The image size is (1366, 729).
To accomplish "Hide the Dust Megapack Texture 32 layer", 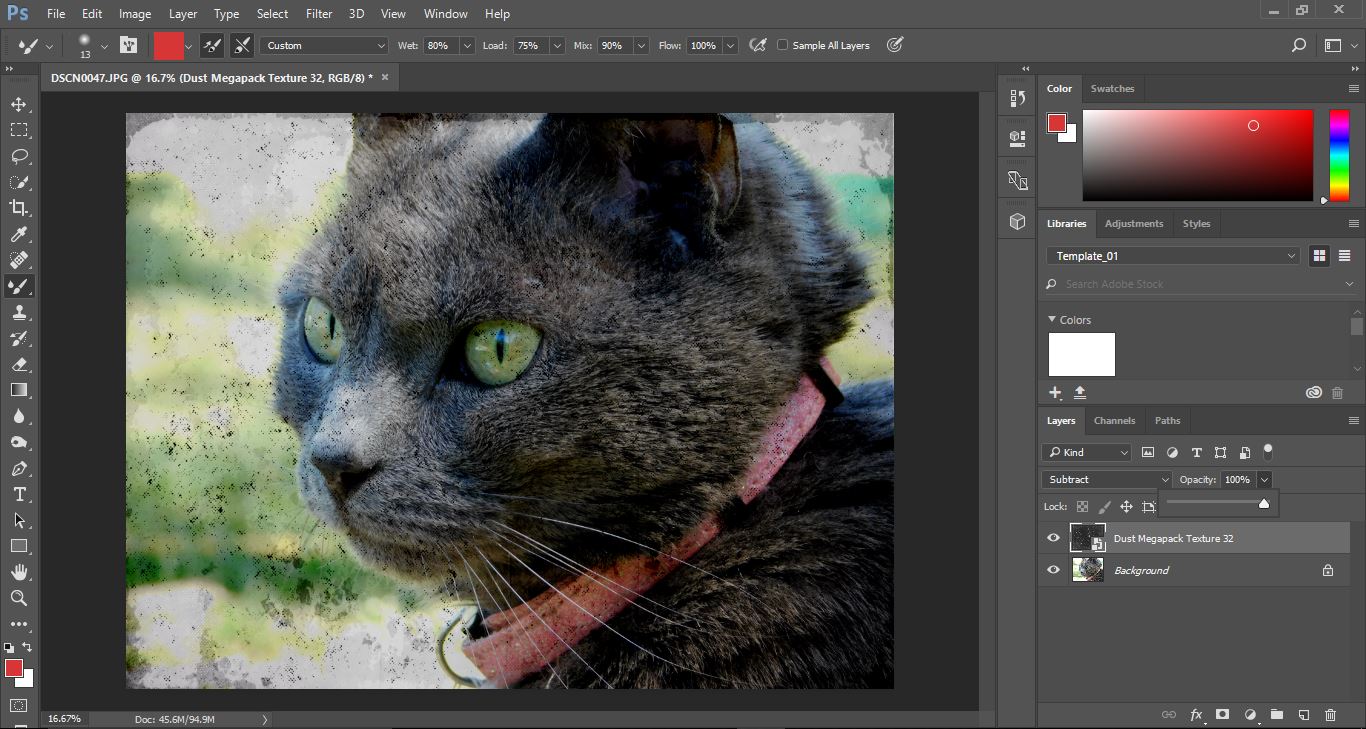I will tap(1053, 538).
